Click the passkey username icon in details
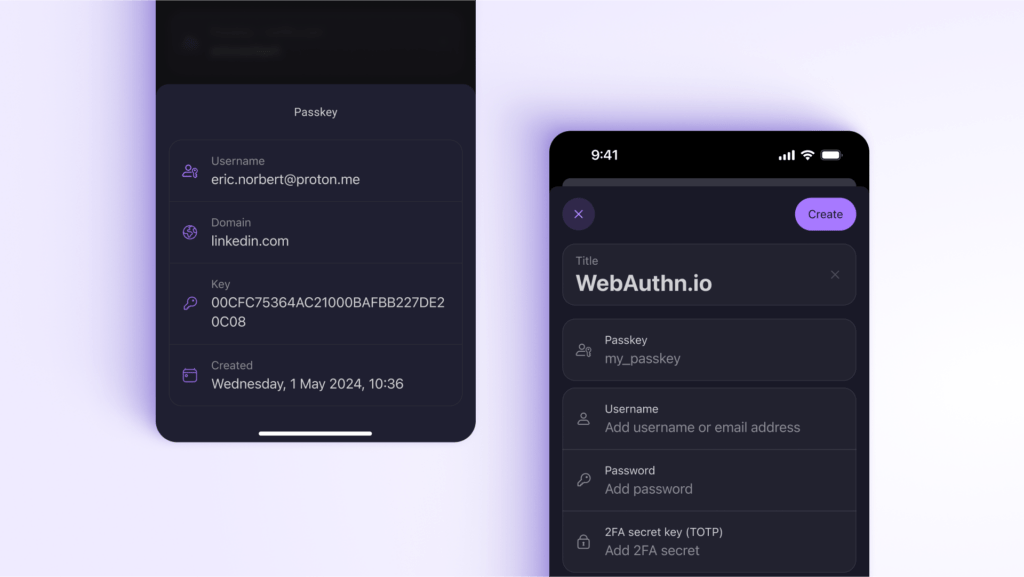1024x577 pixels. (190, 171)
